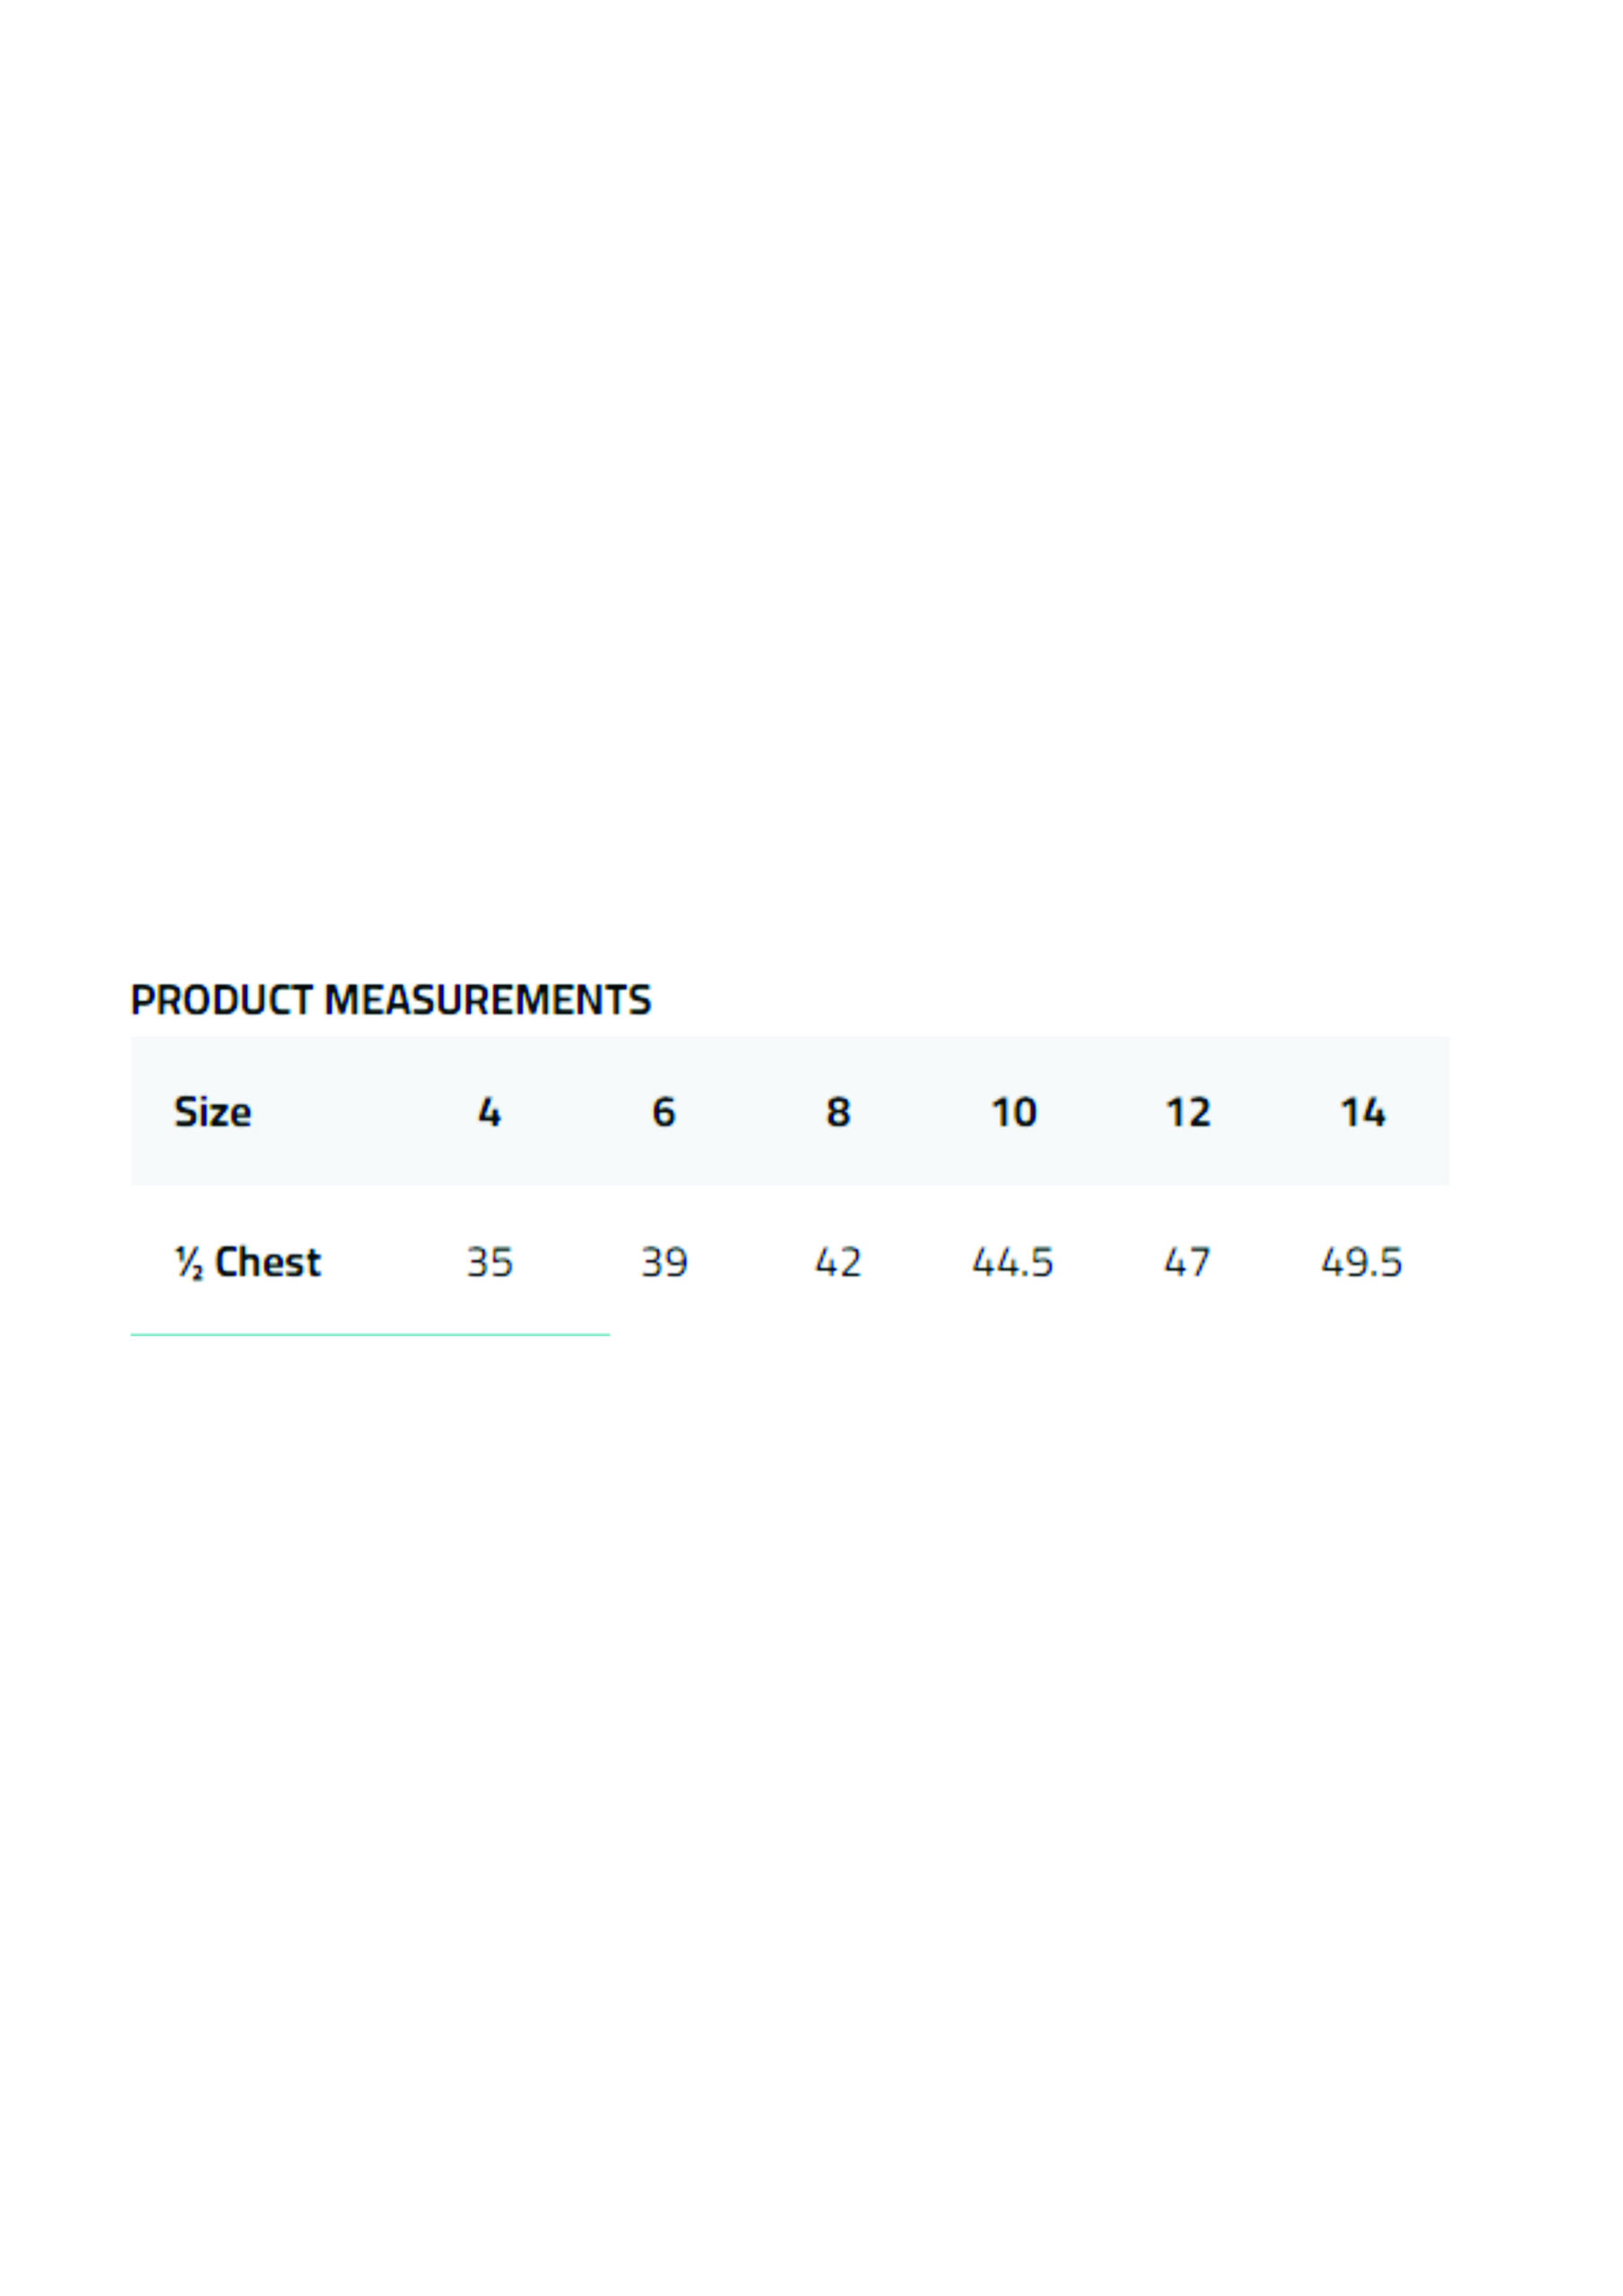
Task: Click size 12 column header
Action: coord(1188,1112)
